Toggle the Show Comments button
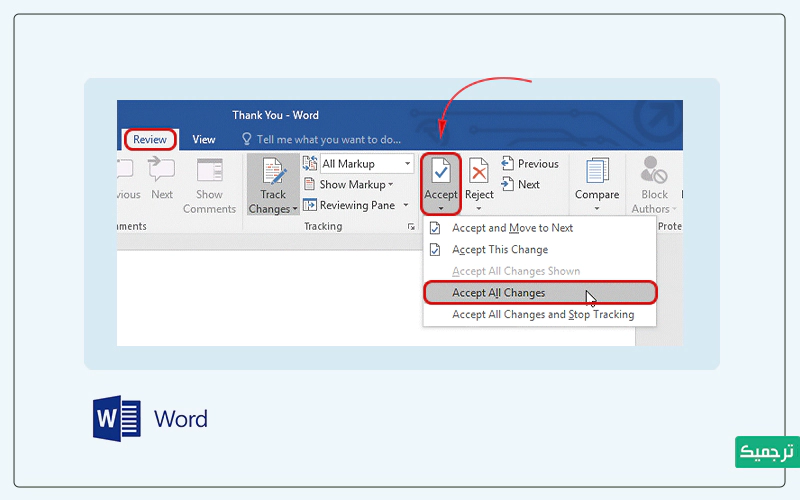The width and height of the screenshot is (800, 500). [209, 186]
